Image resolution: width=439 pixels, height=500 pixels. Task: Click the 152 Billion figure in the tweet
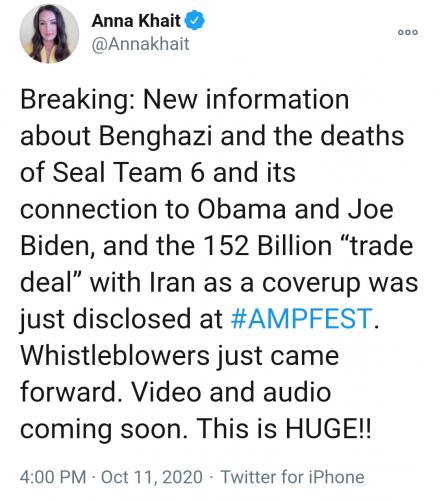pos(268,246)
